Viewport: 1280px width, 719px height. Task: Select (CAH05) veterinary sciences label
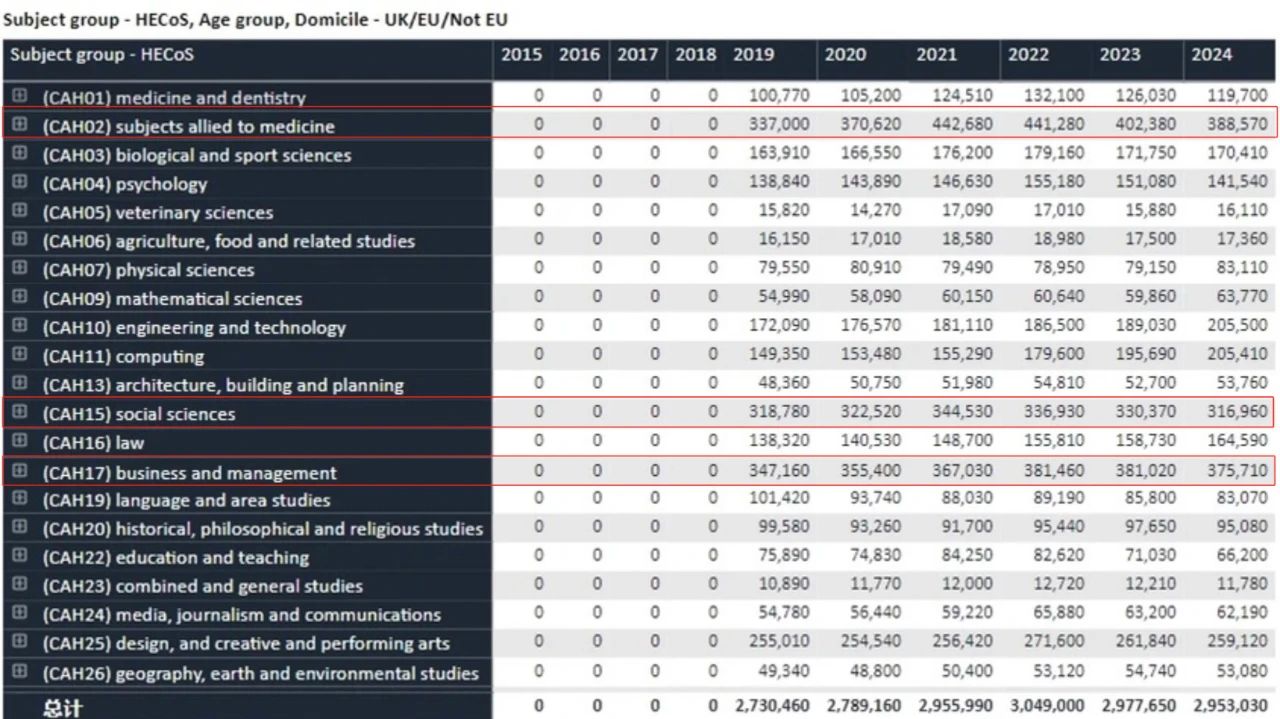[157, 213]
